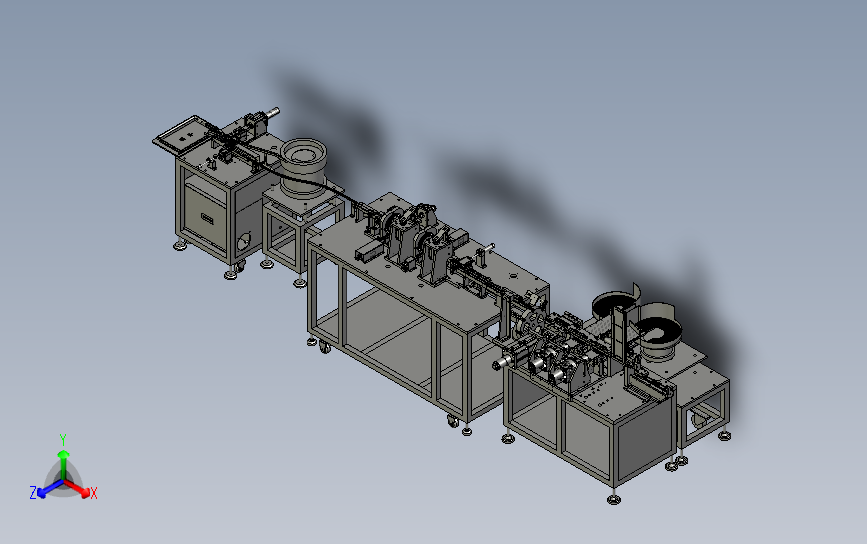Select the spiral bowl feeder at right end
Viewport: 867px width, 544px height.
658,332
